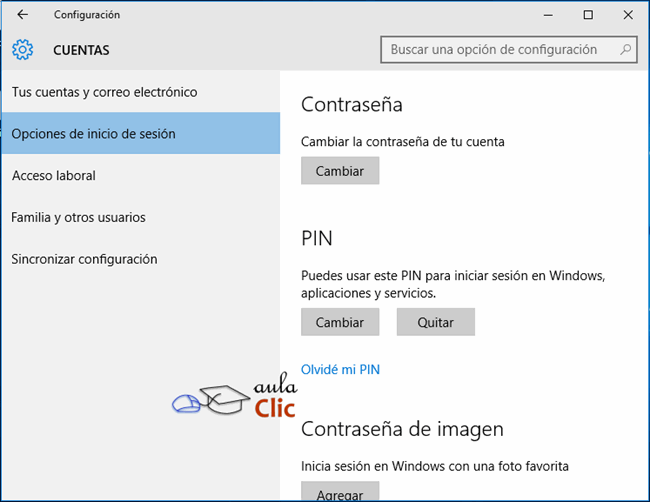Click Quitar to remove the PIN

(435, 322)
